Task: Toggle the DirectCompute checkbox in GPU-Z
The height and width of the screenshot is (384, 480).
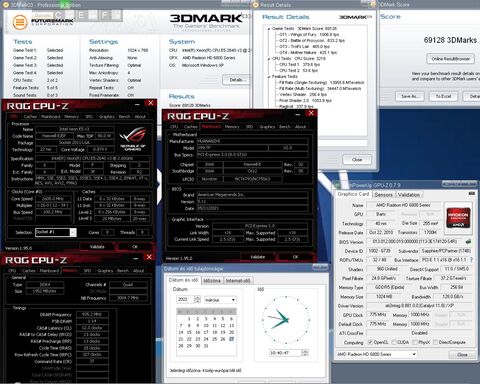Action: pyautogui.click(x=435, y=342)
